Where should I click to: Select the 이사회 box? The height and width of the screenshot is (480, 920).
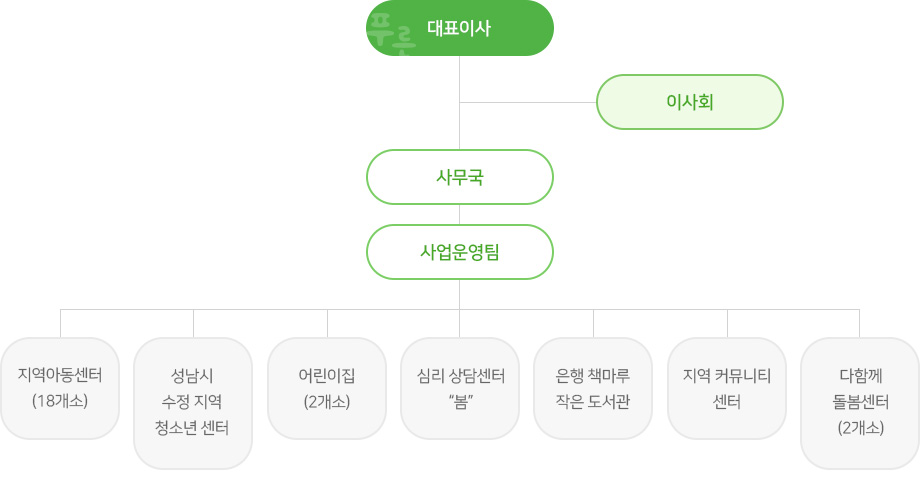coord(689,102)
